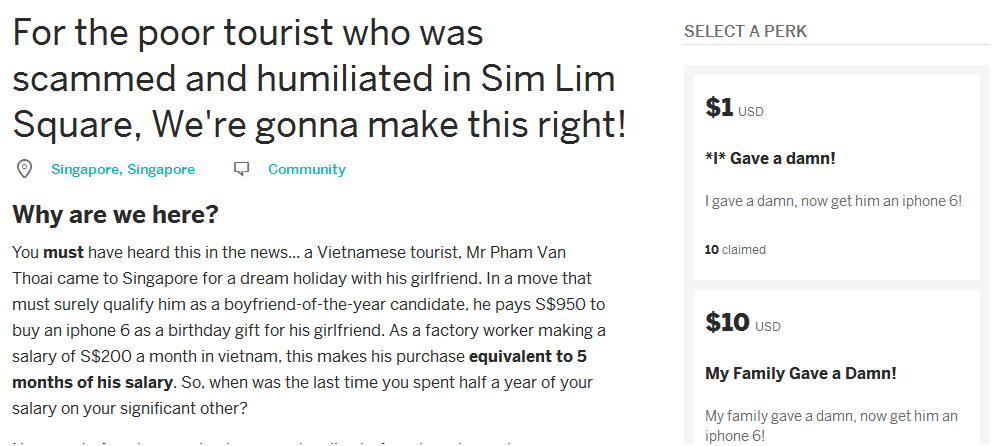The width and height of the screenshot is (999, 446).
Task: Choose the "My Family Gave a Damn!" perk title
Action: (800, 373)
